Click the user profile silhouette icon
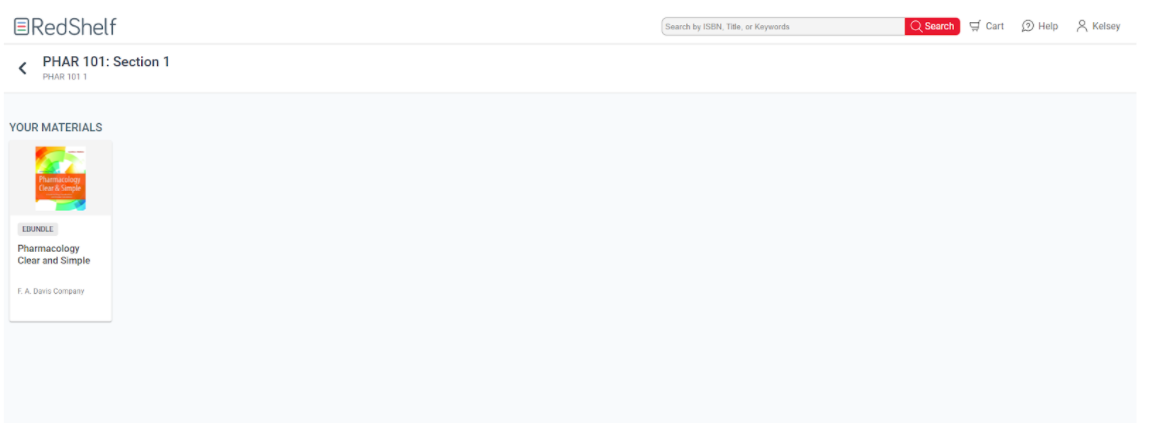 coord(1082,27)
